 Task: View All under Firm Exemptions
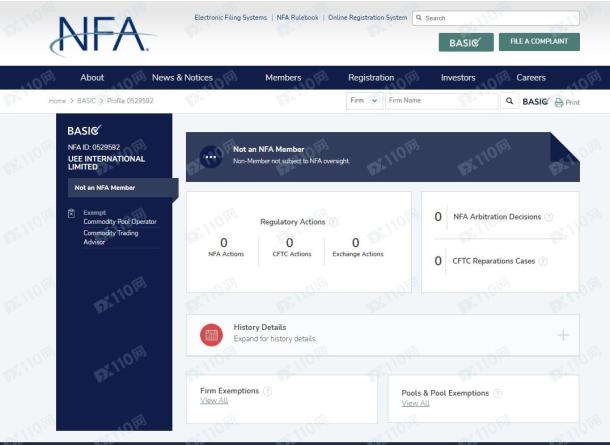214,401
